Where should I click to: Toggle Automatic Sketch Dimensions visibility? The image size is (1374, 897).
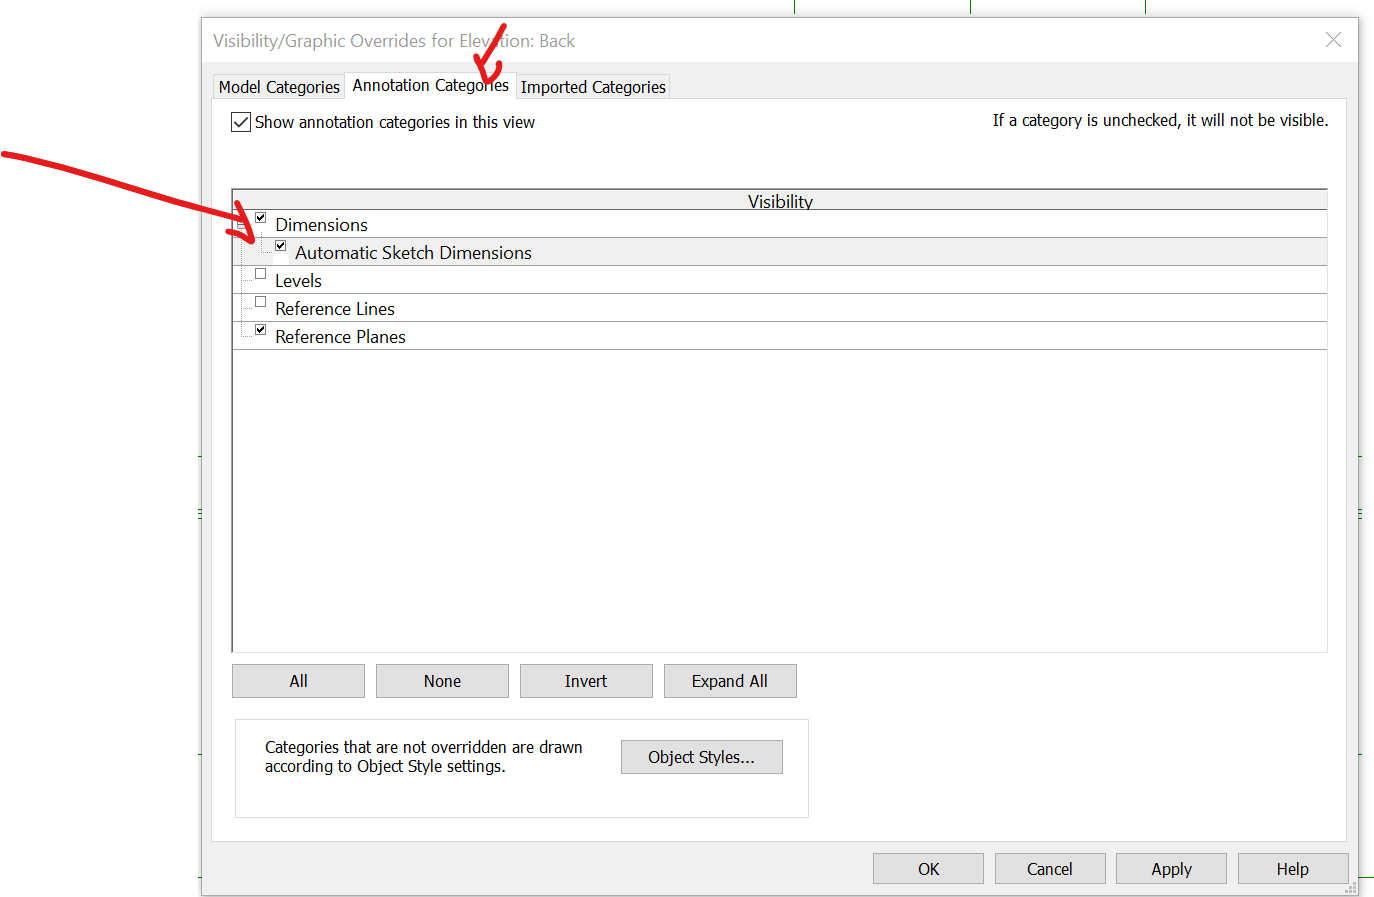point(281,245)
